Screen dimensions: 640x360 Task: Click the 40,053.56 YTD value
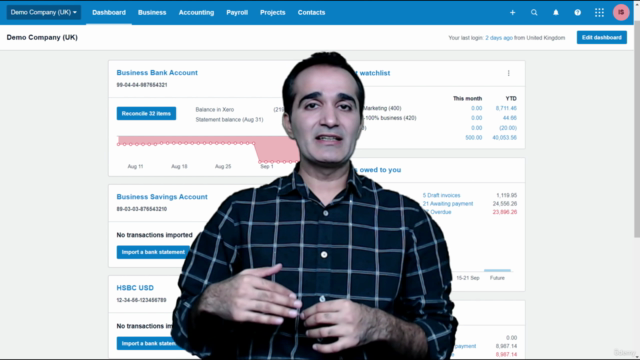tap(504, 138)
